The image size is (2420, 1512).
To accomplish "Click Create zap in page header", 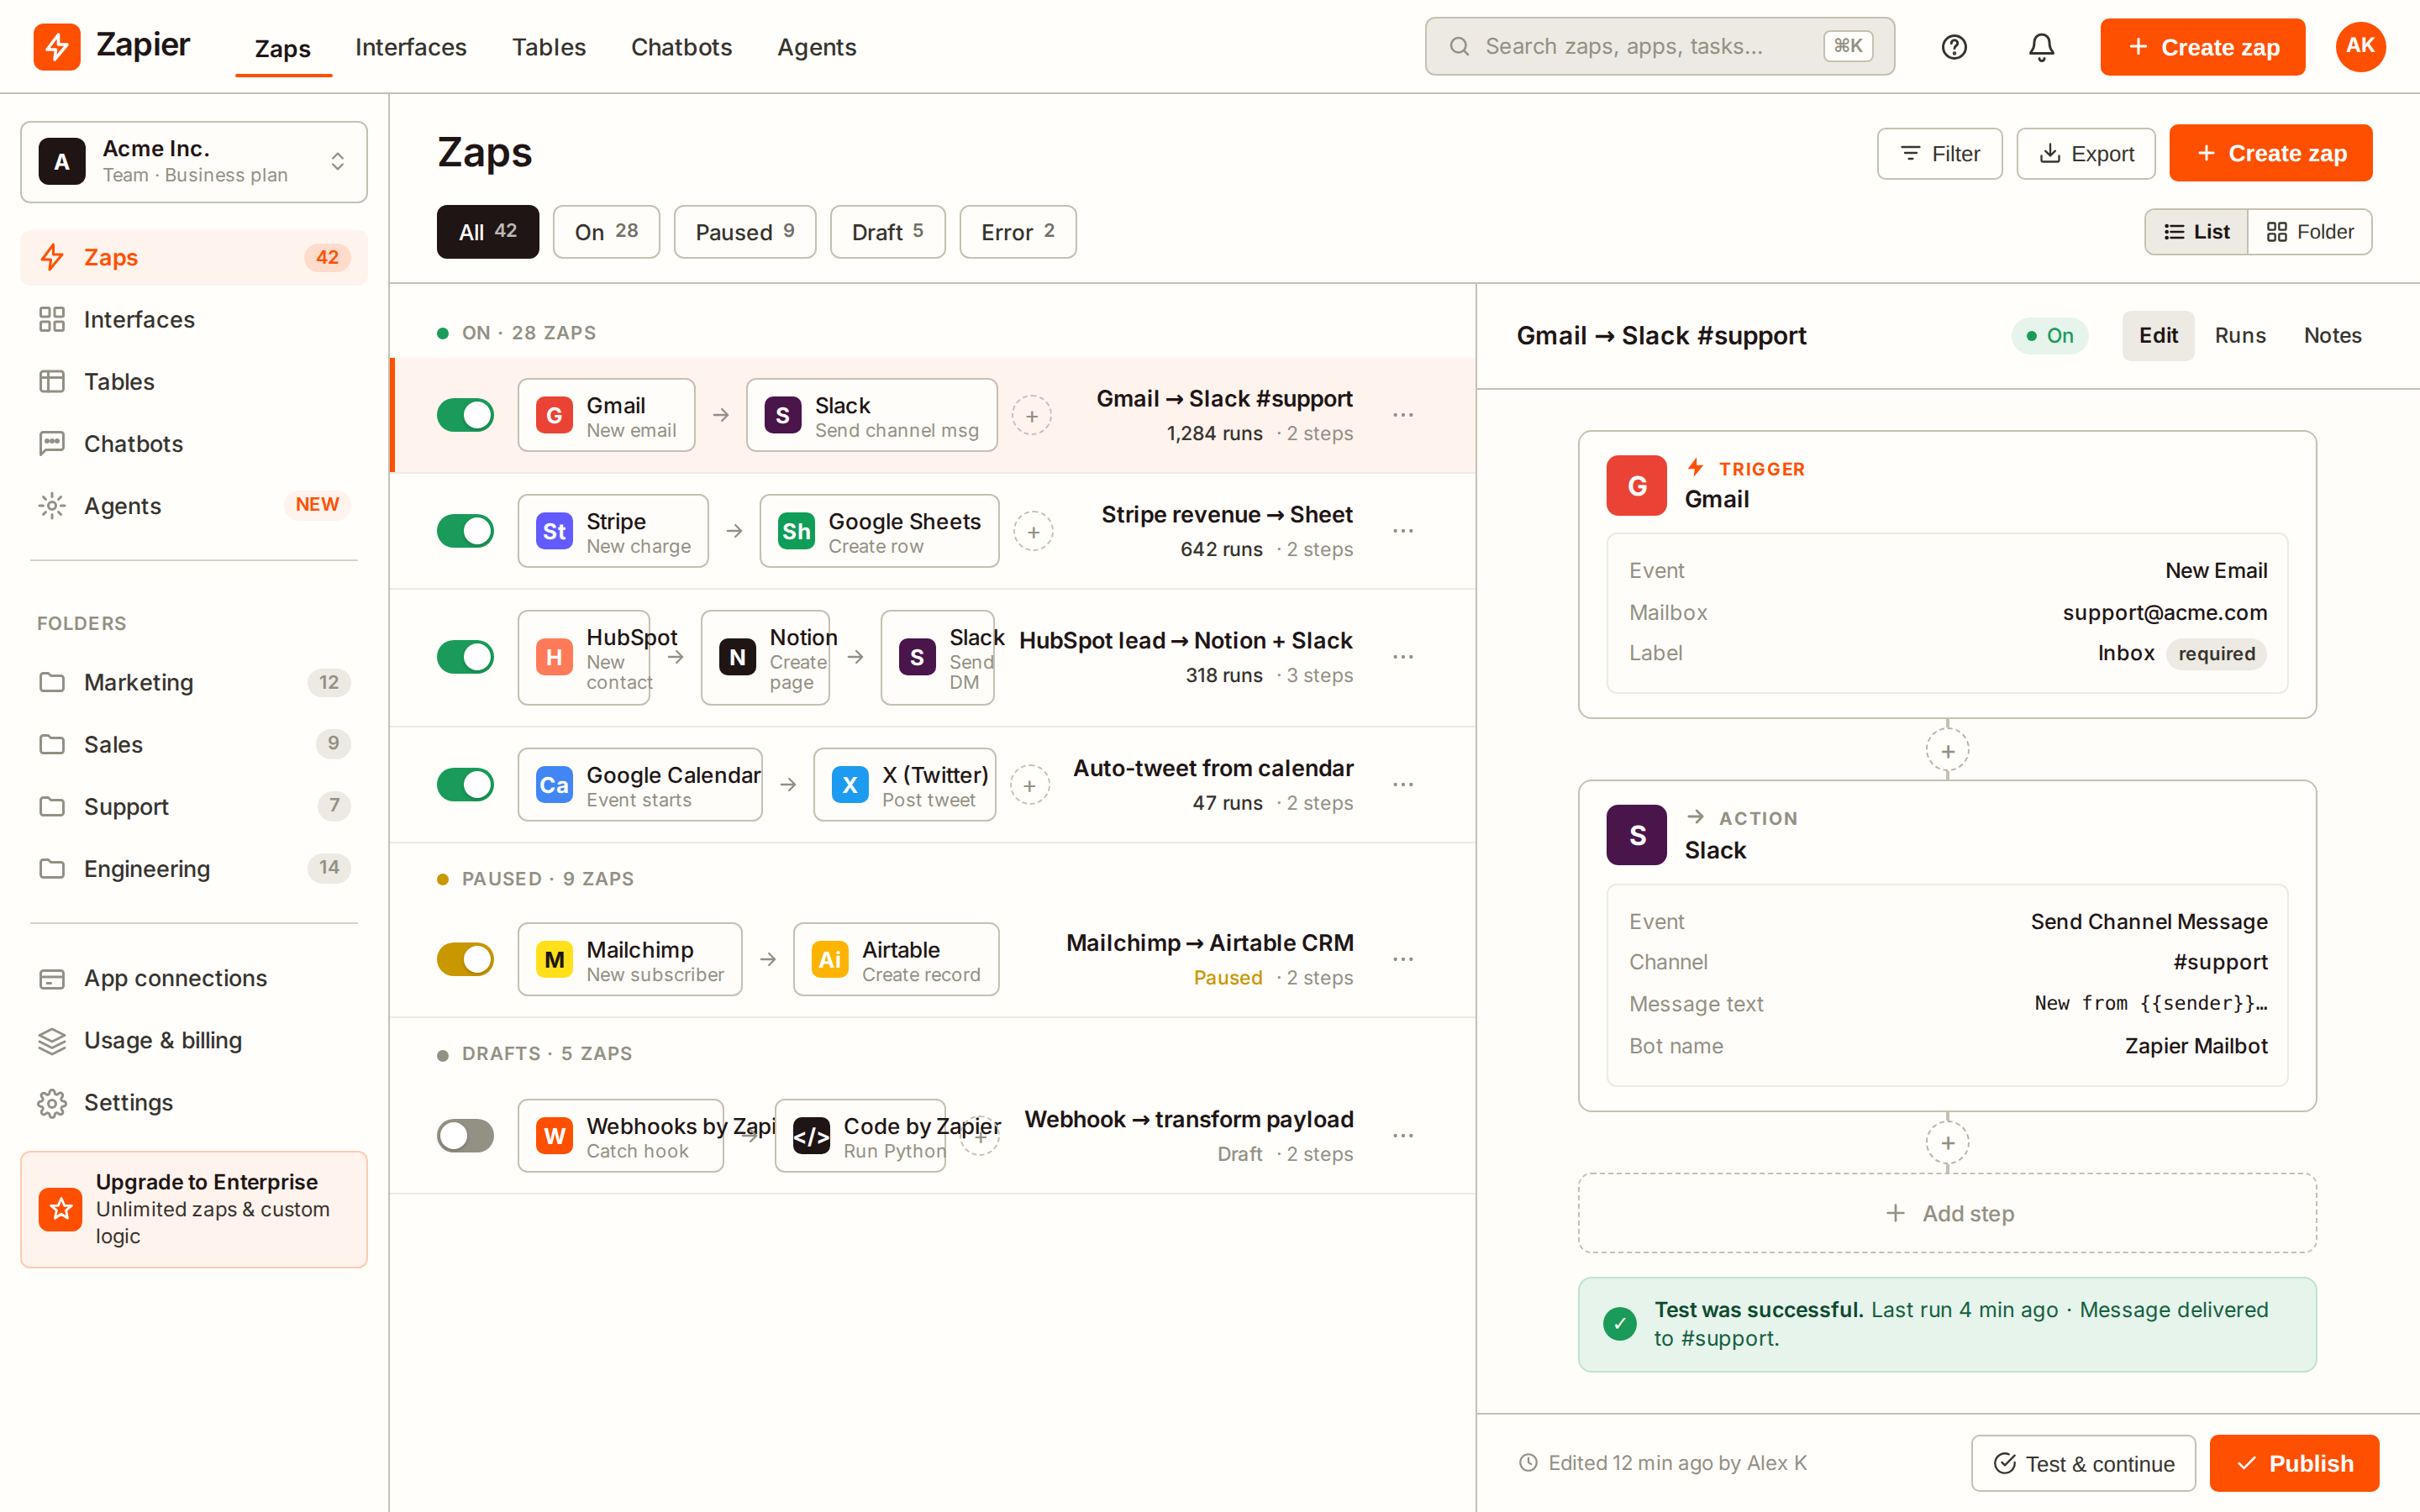I will point(2270,153).
